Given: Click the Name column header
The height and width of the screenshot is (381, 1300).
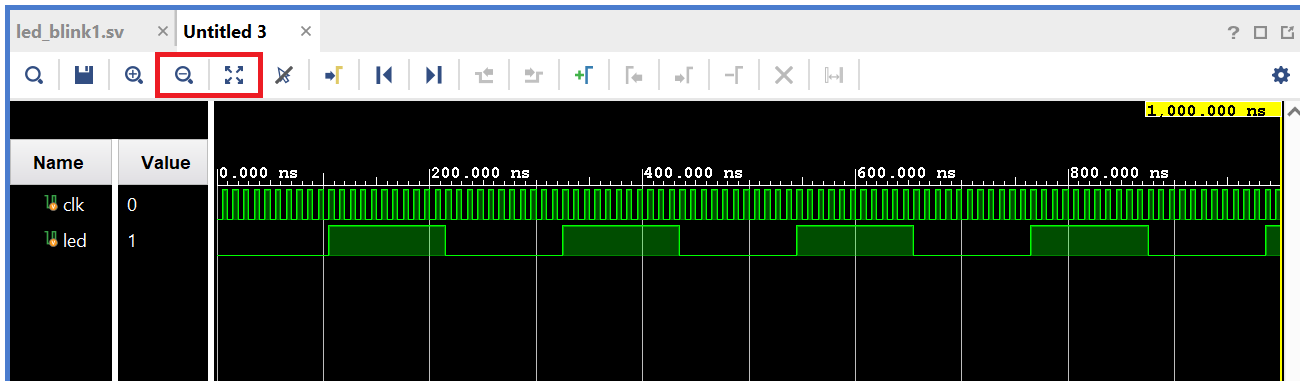Looking at the screenshot, I should point(58,163).
